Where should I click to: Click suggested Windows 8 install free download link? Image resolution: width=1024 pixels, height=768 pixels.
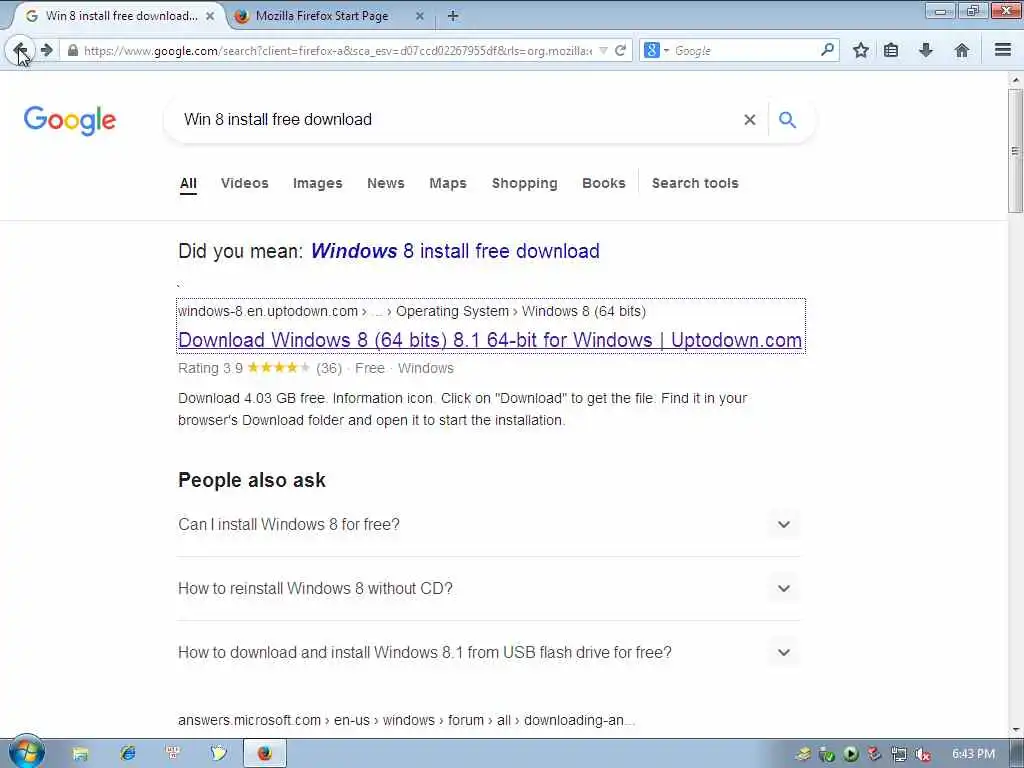tap(455, 251)
